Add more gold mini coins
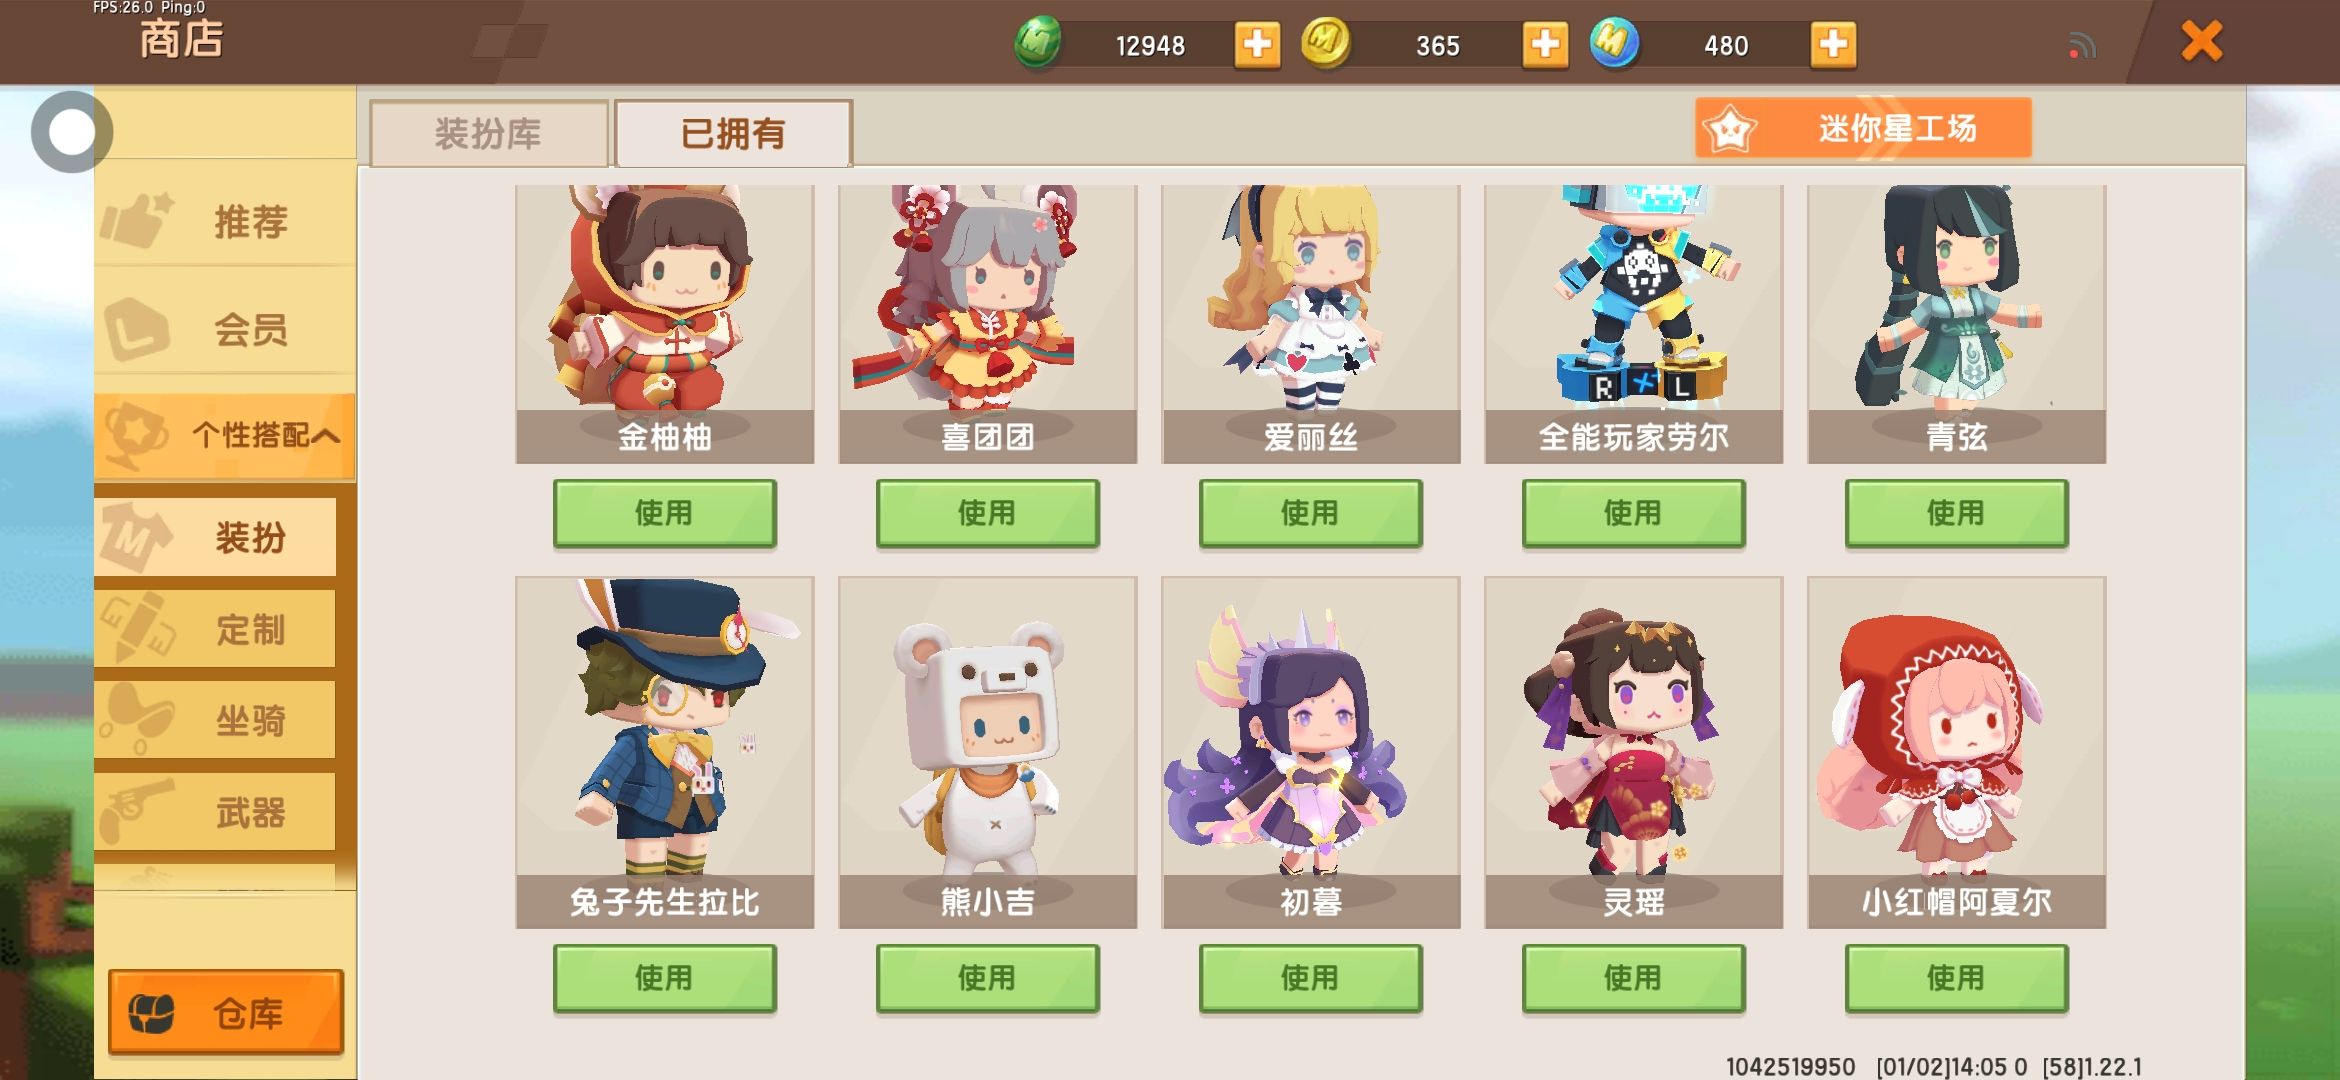 1545,45
